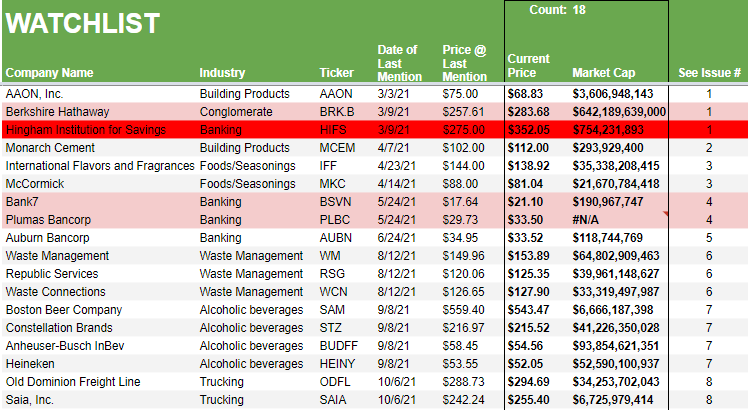The height and width of the screenshot is (410, 748).
Task: Select the $294.69 current price cell
Action: (x=529, y=382)
